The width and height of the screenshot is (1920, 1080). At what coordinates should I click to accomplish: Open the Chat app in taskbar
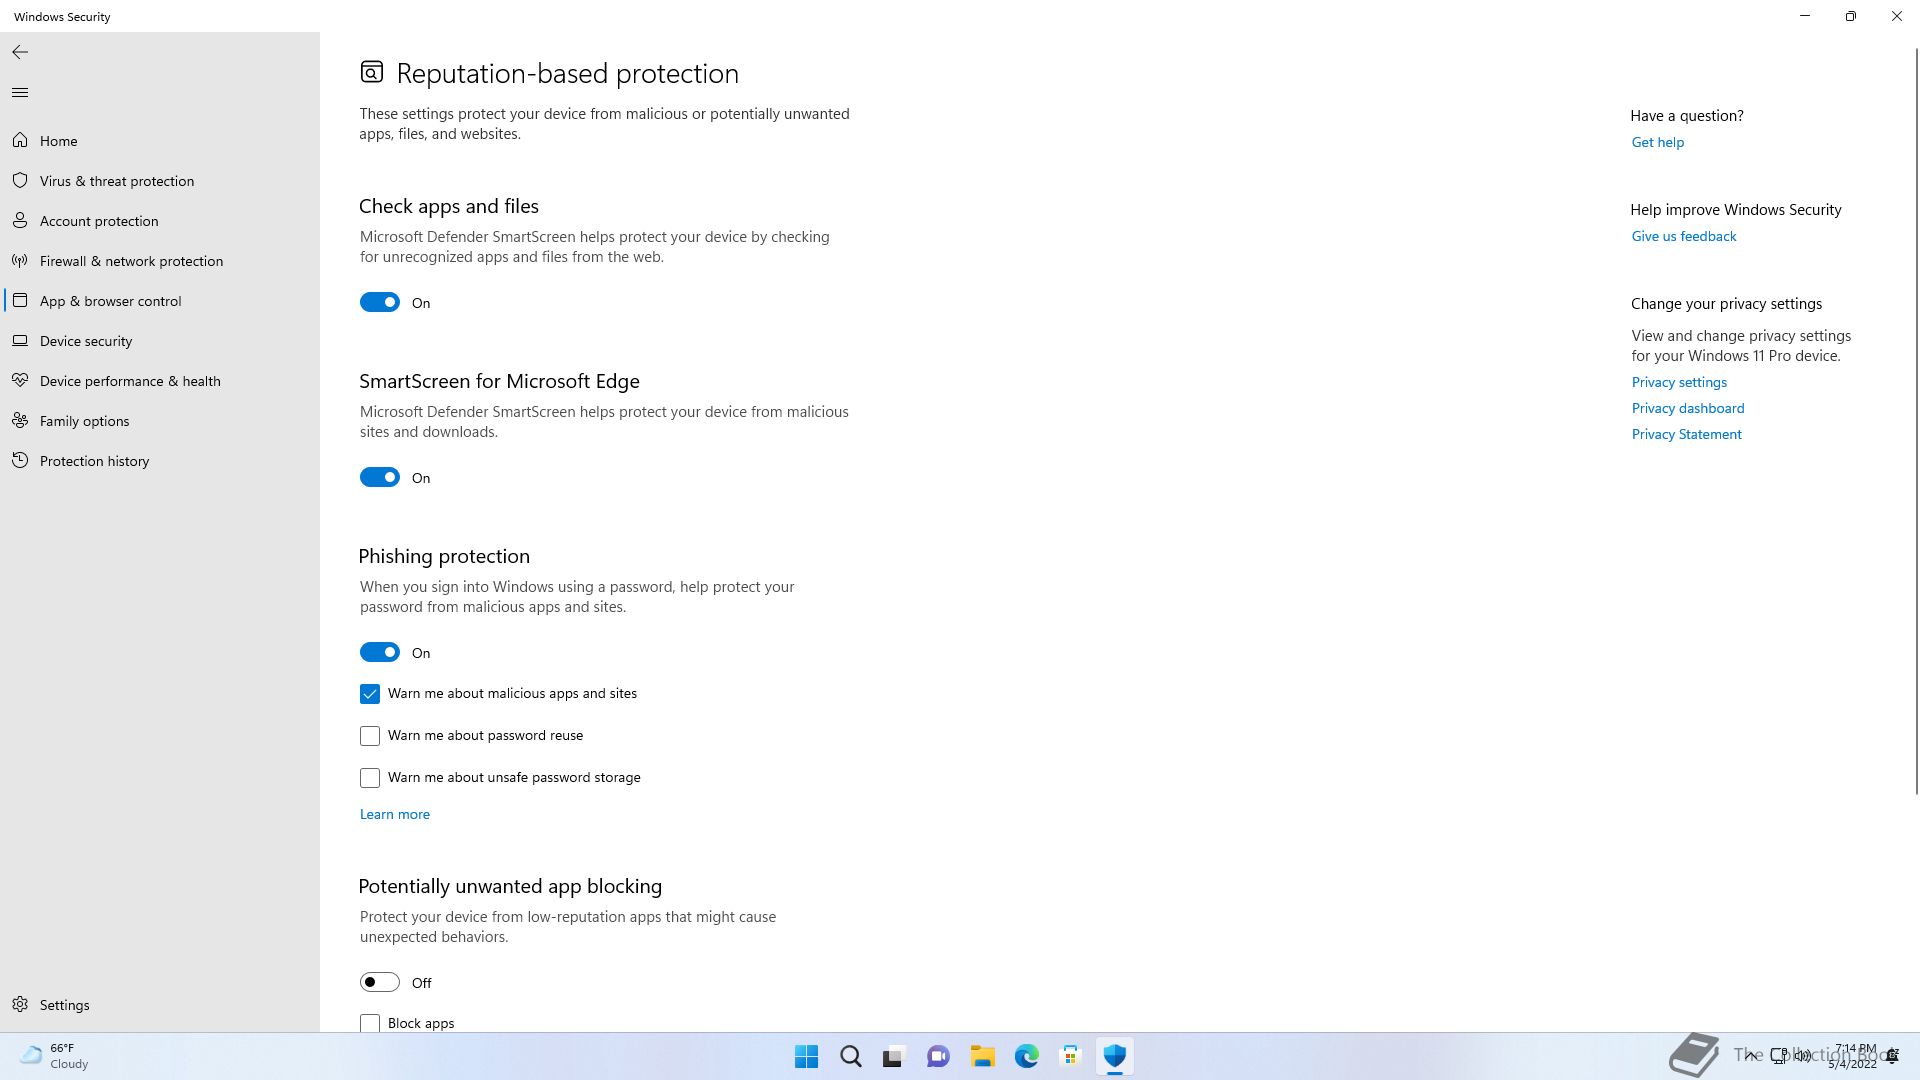(x=938, y=1056)
